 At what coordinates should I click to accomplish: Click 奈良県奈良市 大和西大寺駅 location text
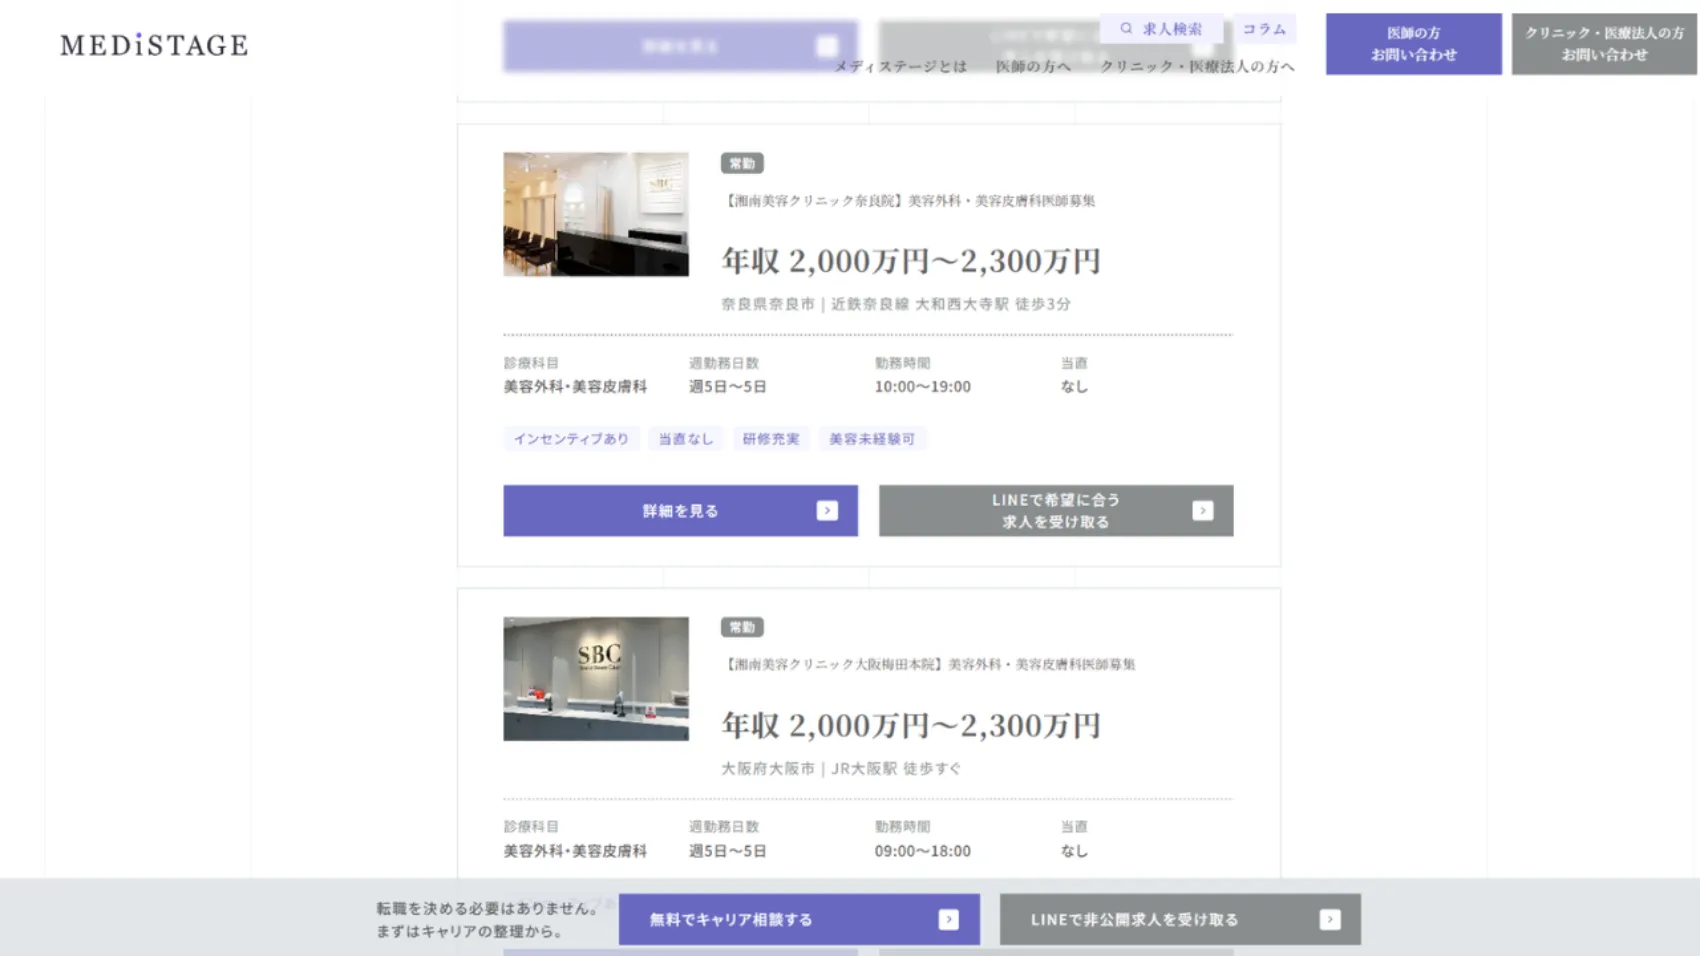tap(896, 304)
